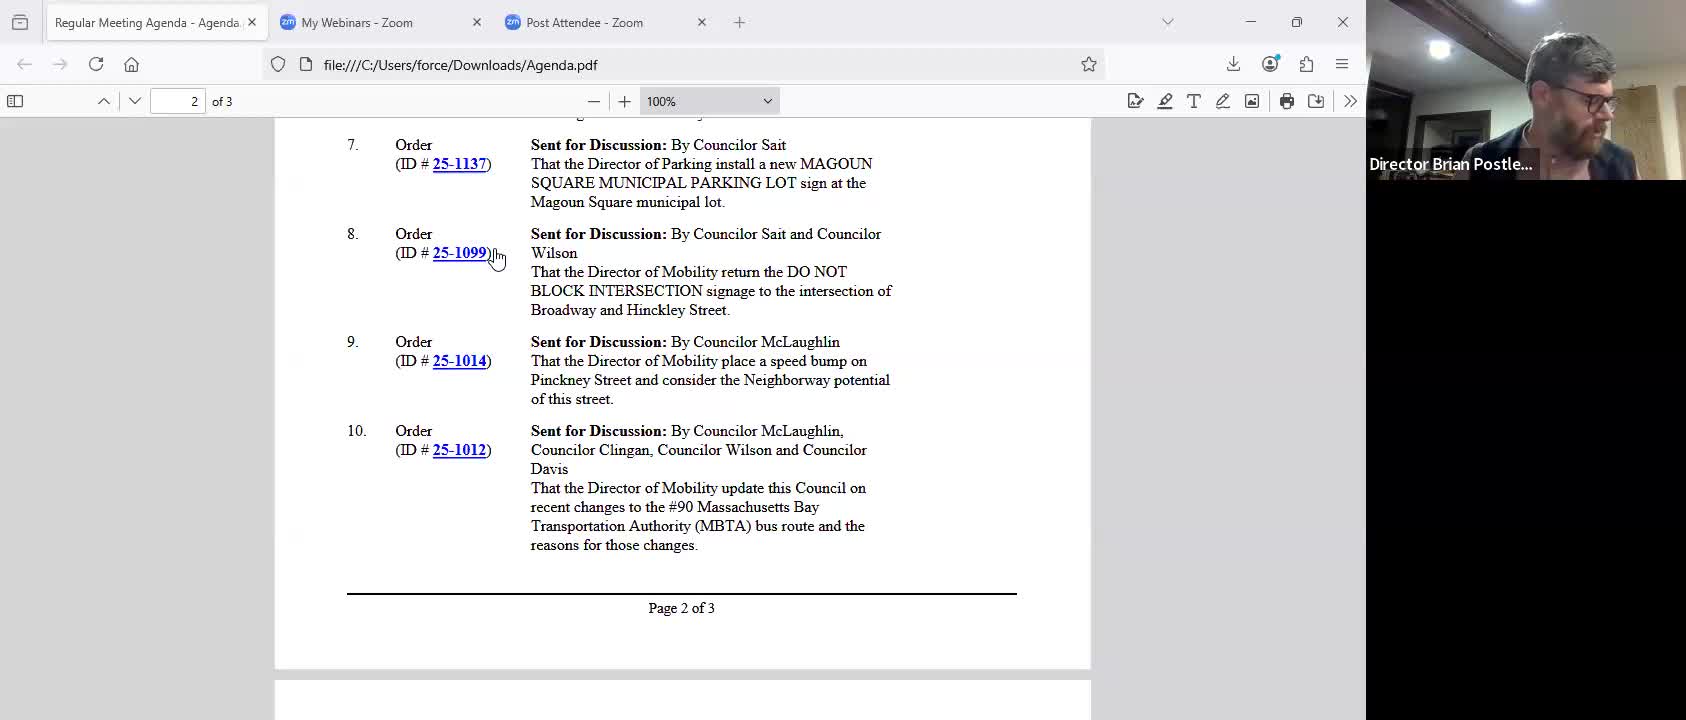Save the PDF document
The height and width of the screenshot is (720, 1686).
(x=1316, y=101)
